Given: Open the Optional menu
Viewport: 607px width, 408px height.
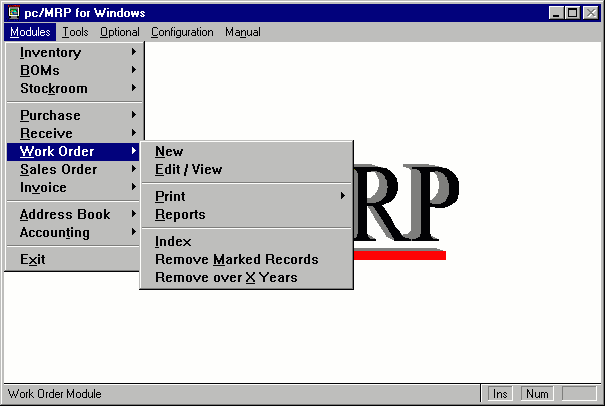Looking at the screenshot, I should [x=120, y=32].
